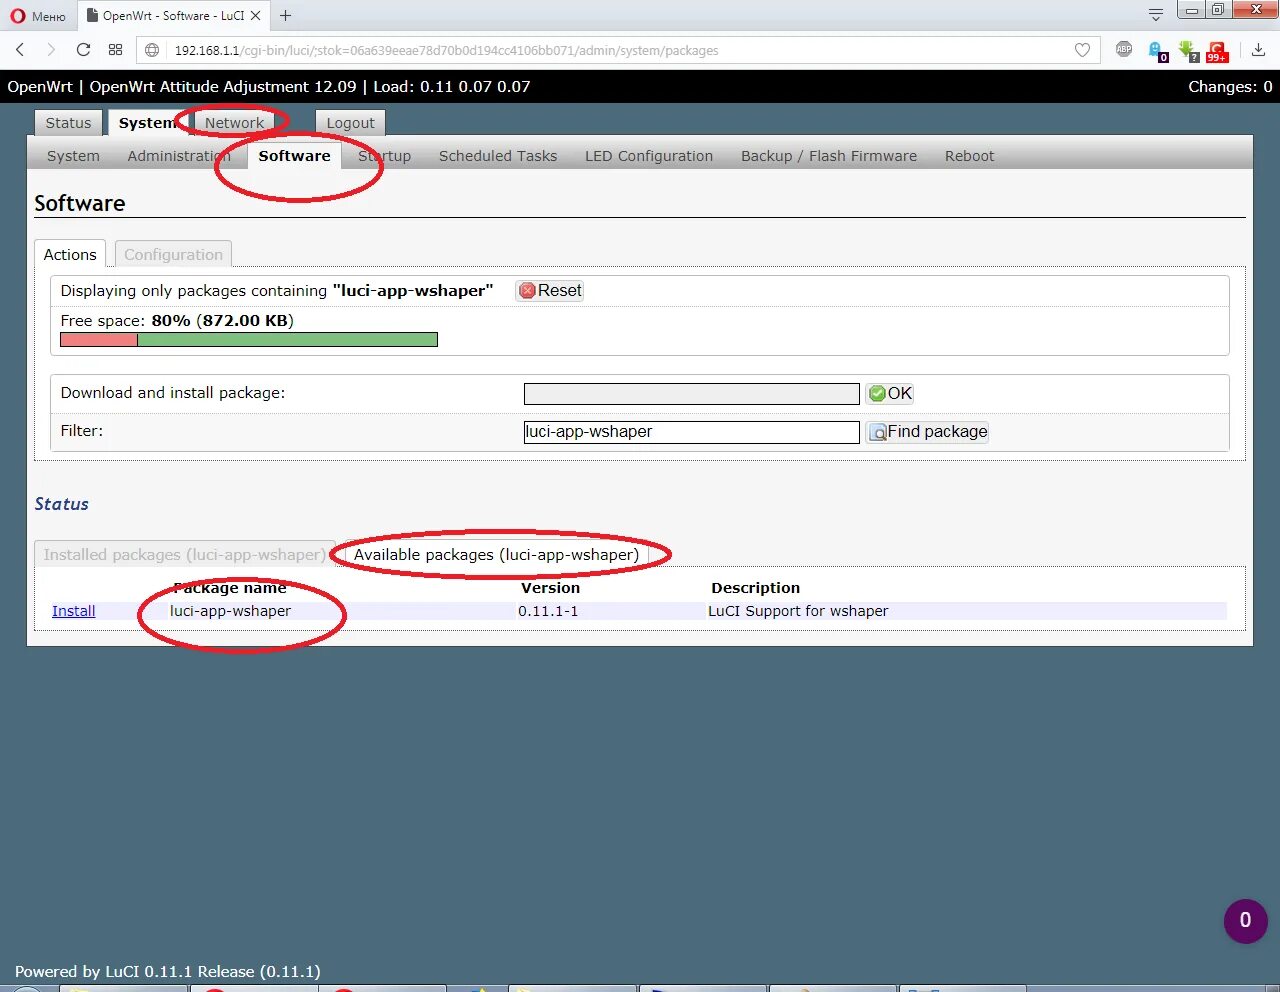Open the Opera menu button
1280x992 pixels.
37,16
